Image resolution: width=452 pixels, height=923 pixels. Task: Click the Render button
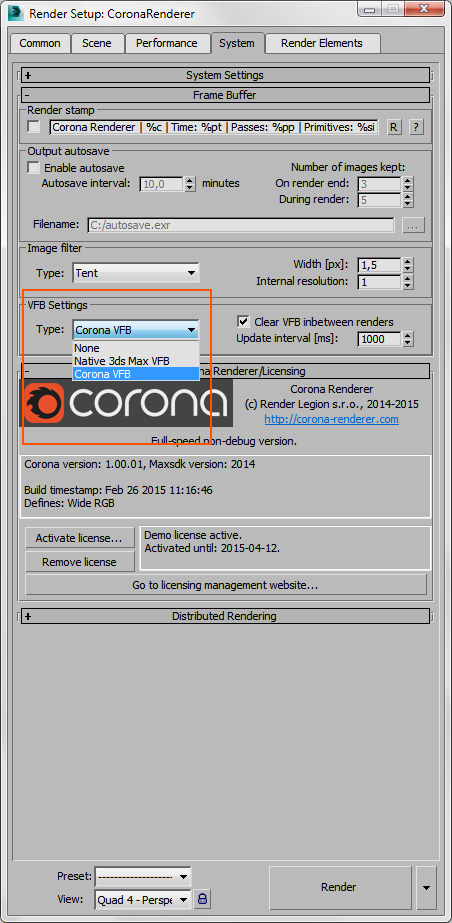pos(339,887)
